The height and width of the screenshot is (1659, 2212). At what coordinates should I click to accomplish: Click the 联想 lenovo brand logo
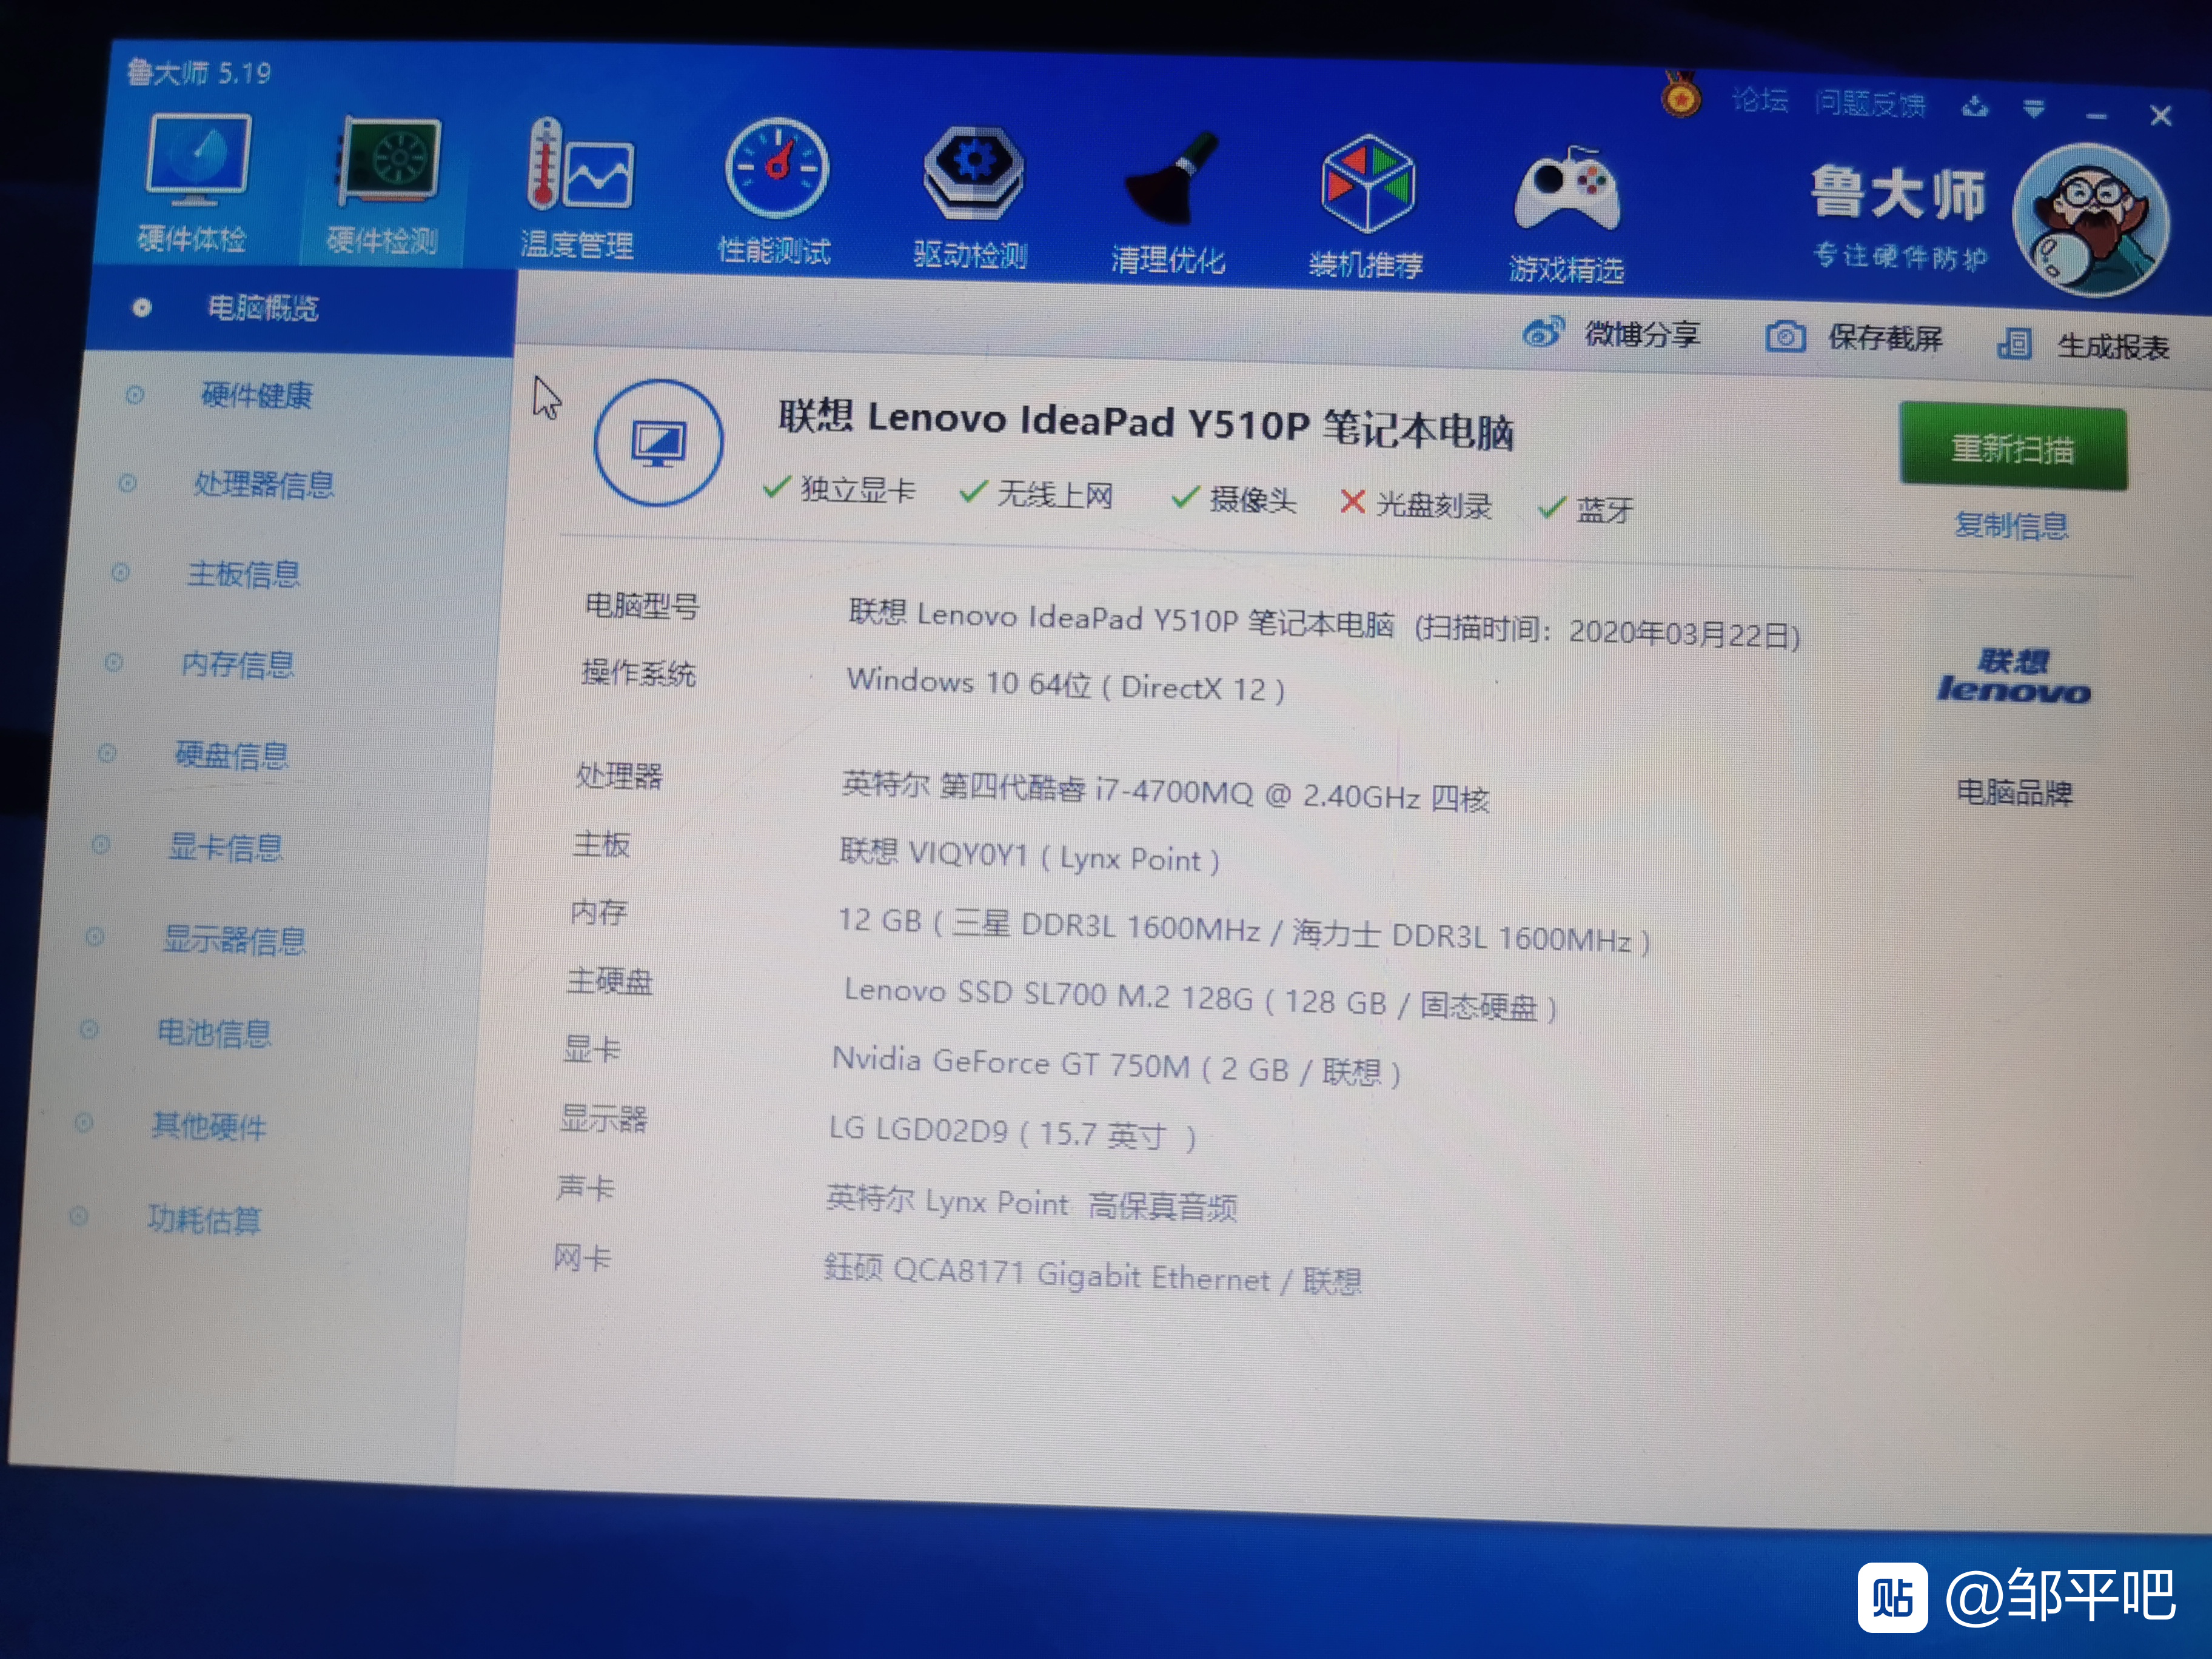pyautogui.click(x=2013, y=677)
